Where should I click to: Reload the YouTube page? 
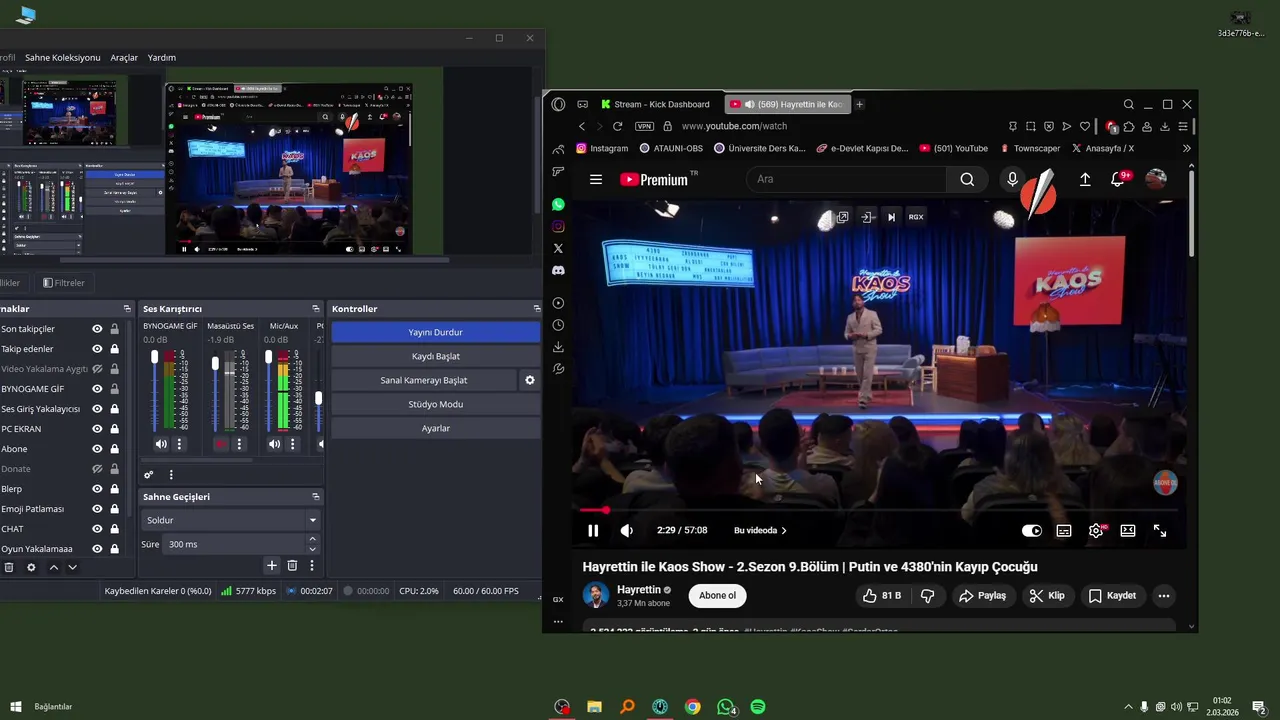[618, 126]
